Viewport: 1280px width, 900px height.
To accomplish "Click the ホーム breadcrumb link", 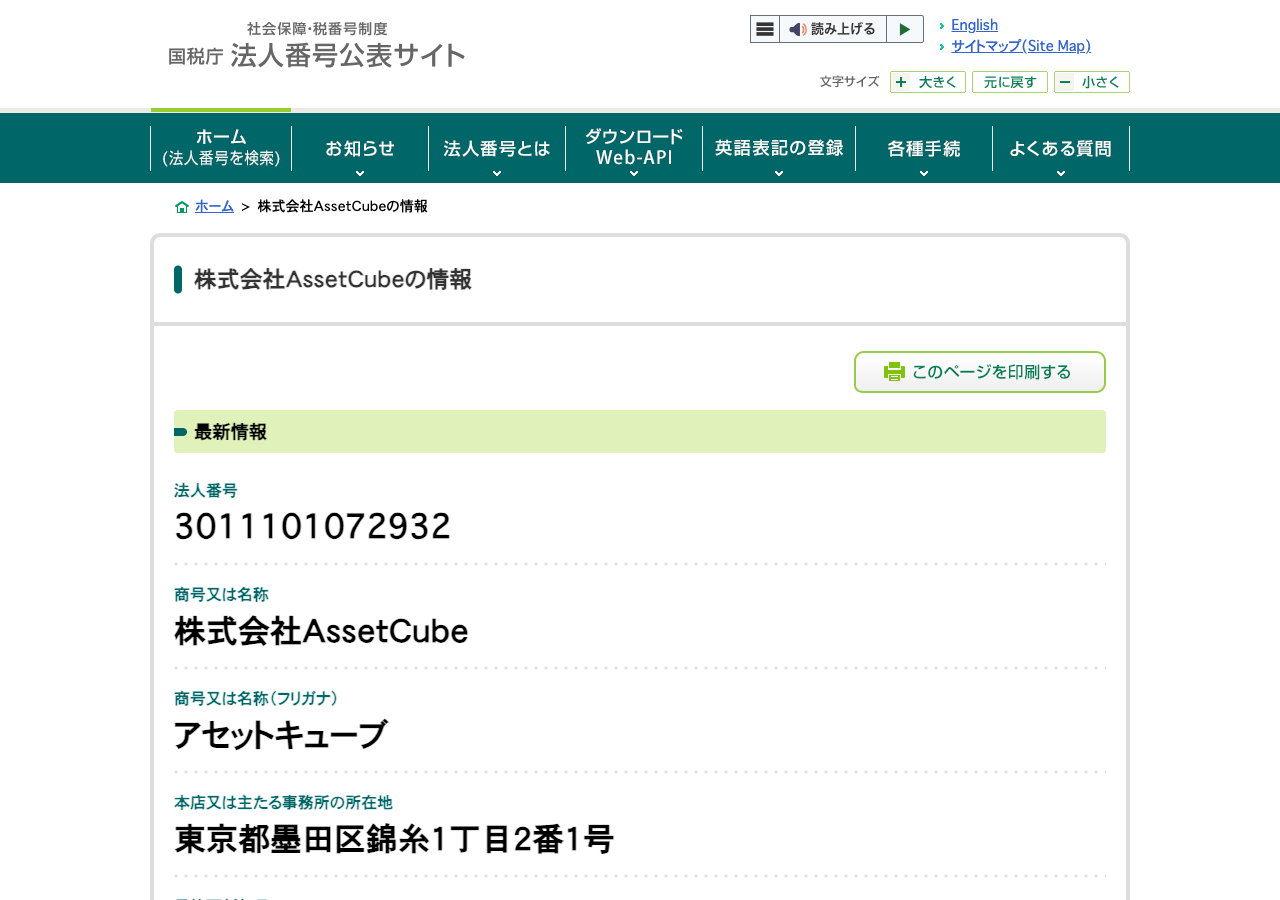I will [x=214, y=206].
